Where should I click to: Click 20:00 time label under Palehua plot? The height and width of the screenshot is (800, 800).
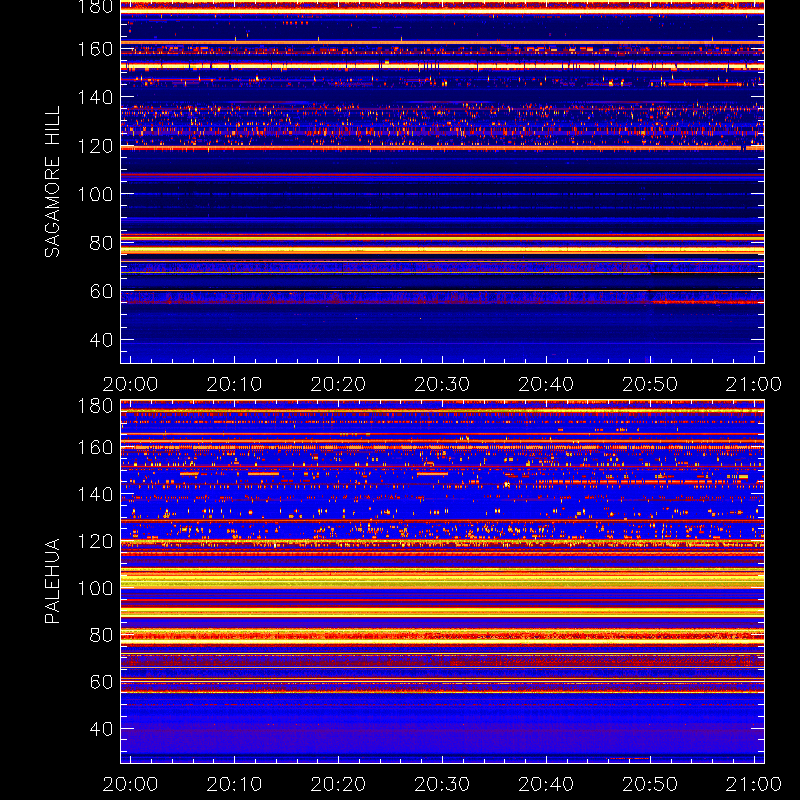[130, 784]
